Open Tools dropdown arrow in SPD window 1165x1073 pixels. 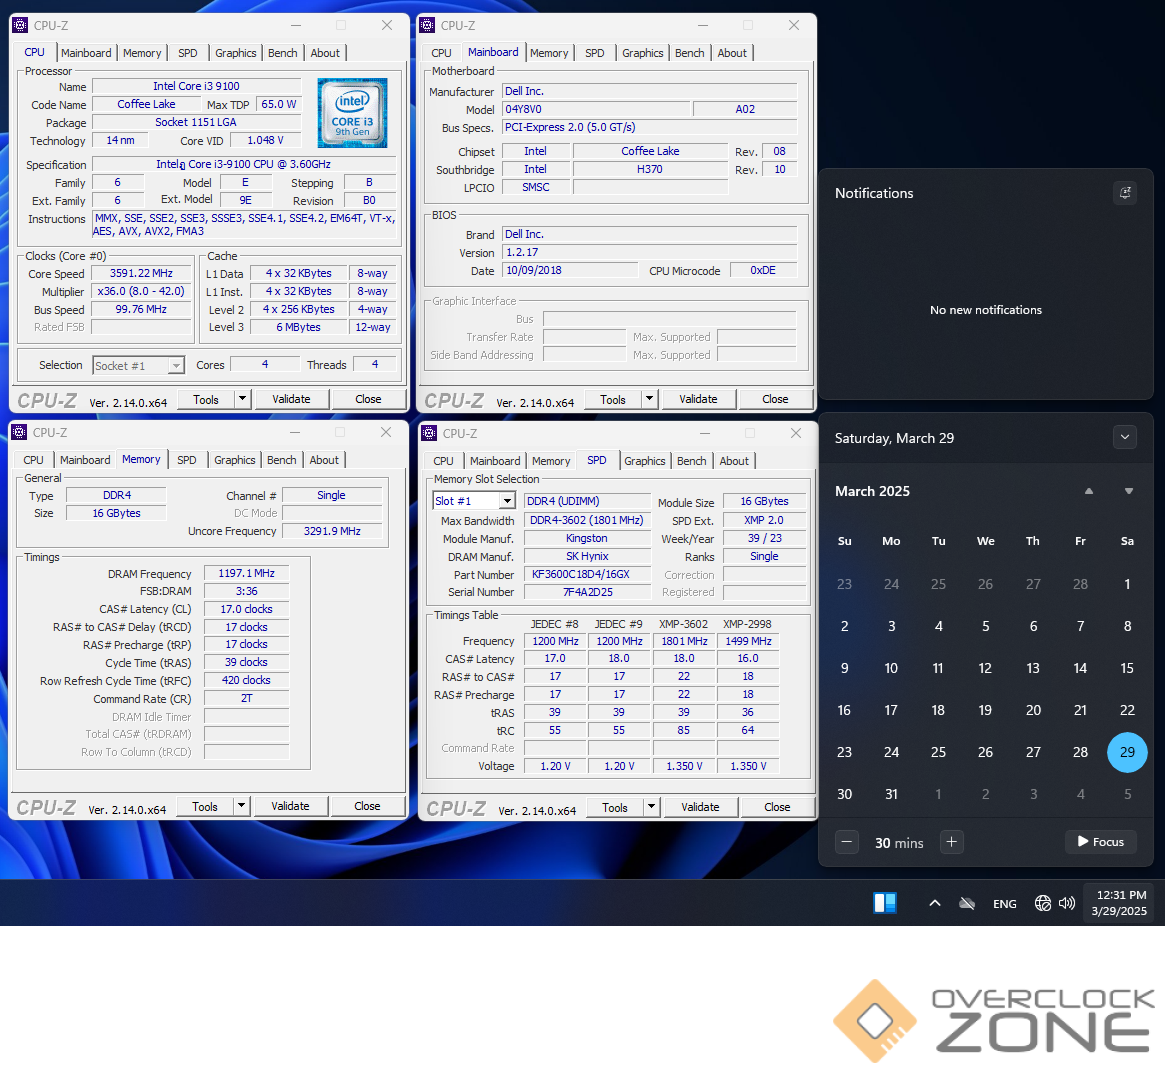point(651,807)
